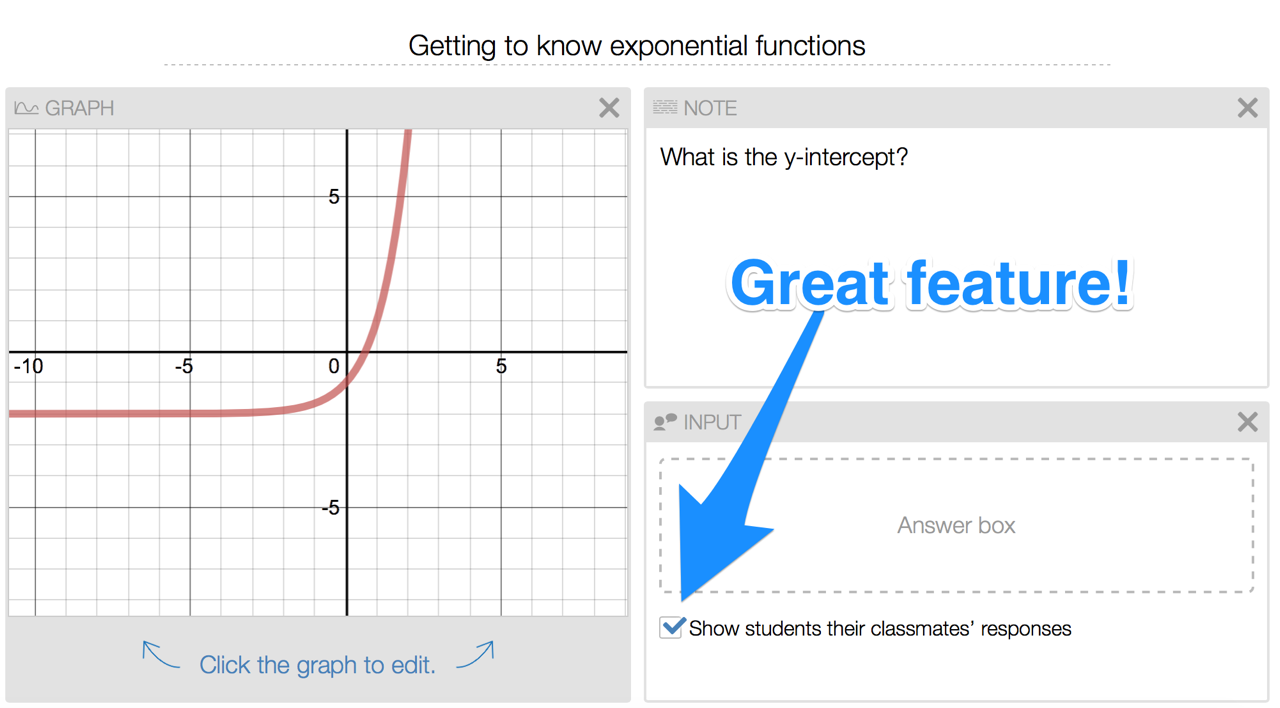Delete the INPUT panel with its X
Screen dimensions: 1280x708
(1247, 422)
